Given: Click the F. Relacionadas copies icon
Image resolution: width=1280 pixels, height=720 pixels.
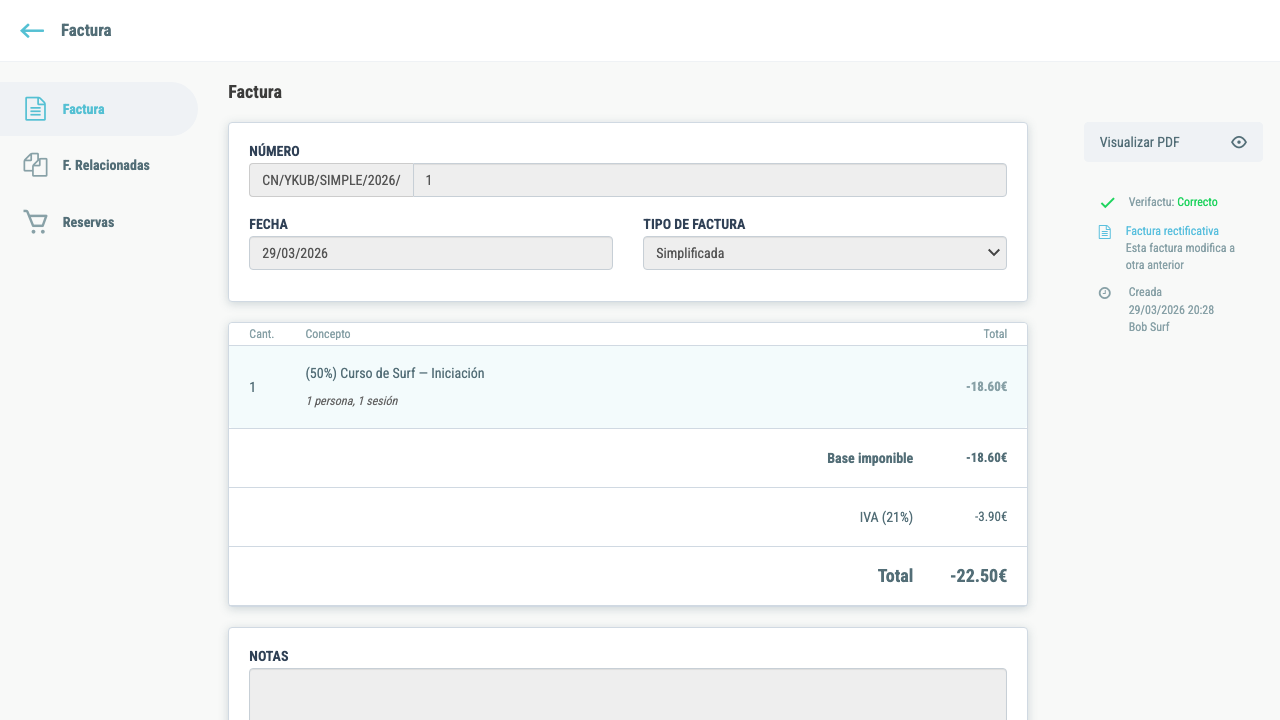Looking at the screenshot, I should tap(35, 165).
